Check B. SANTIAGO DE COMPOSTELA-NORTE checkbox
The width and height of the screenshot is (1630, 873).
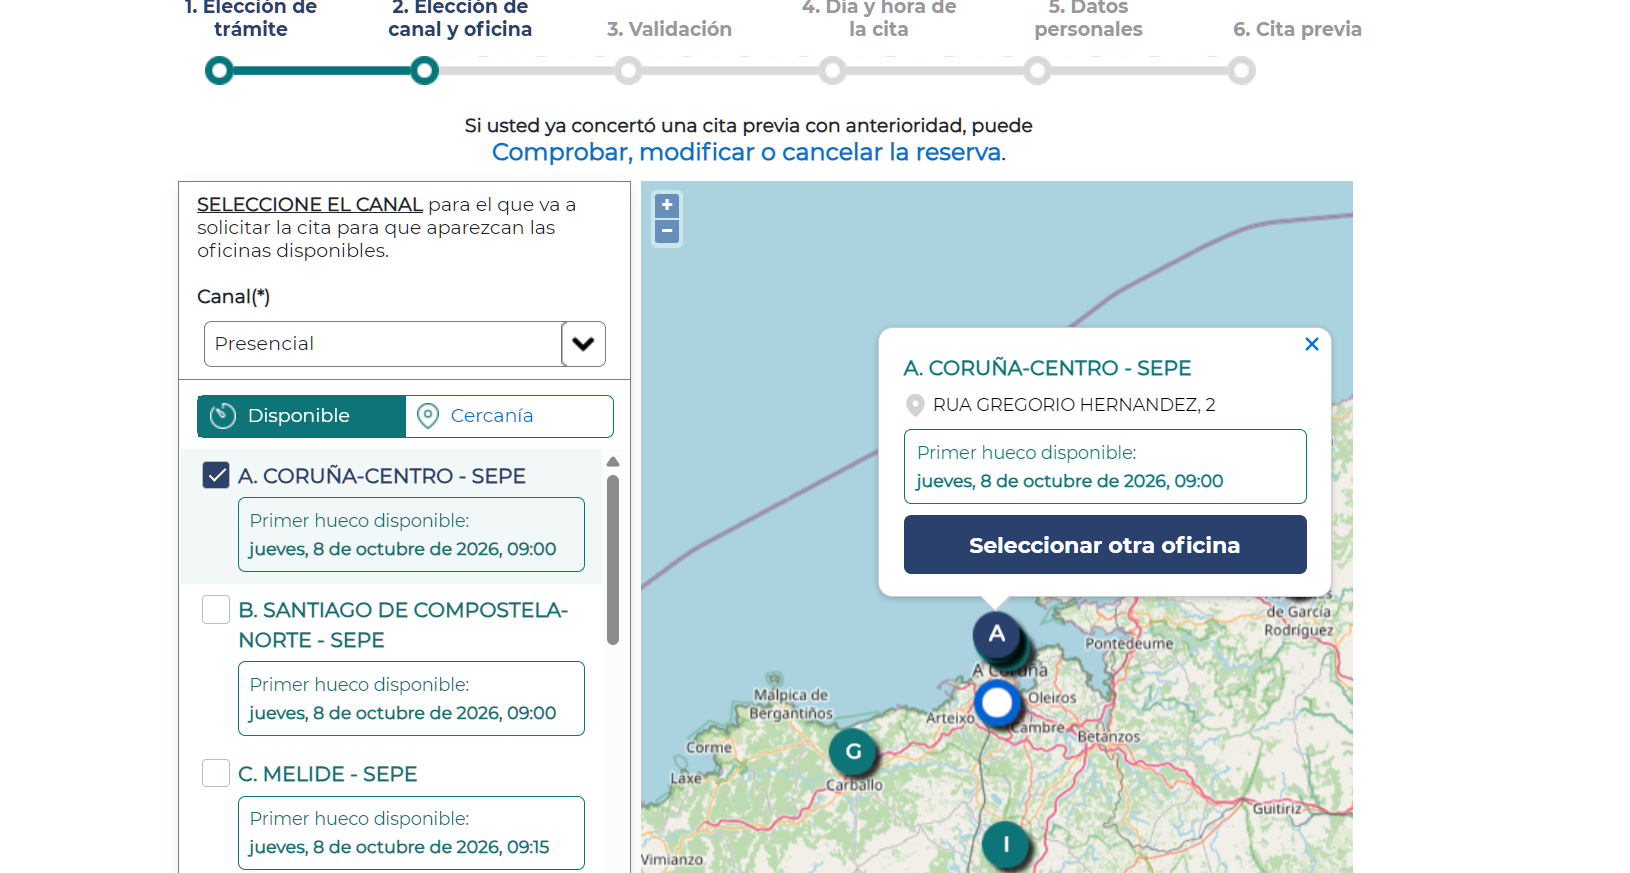216,609
